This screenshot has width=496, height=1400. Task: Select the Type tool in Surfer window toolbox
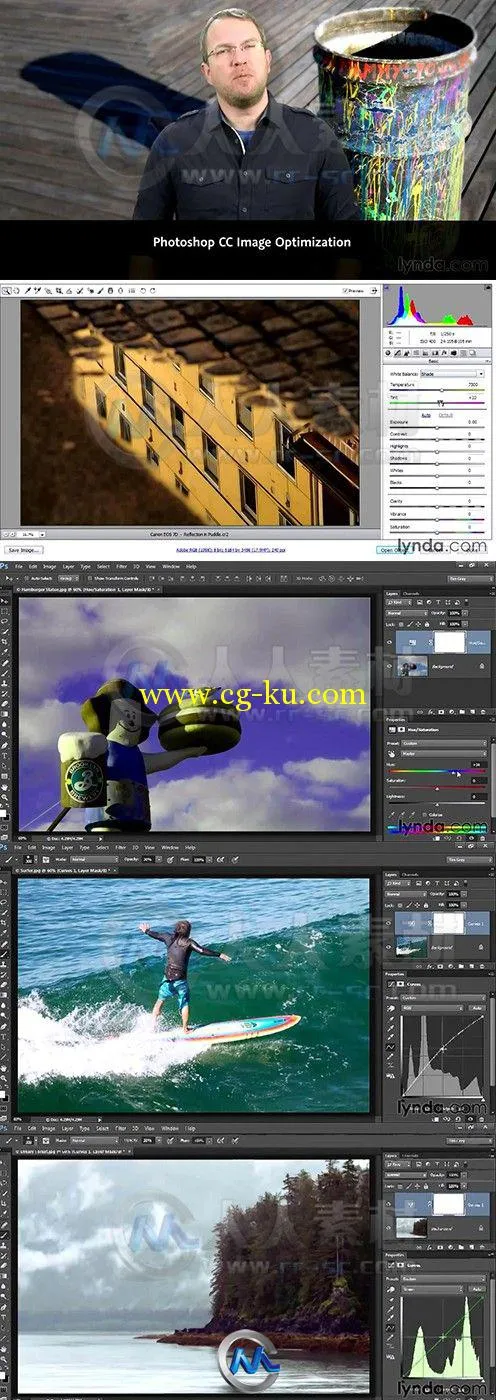5,1037
